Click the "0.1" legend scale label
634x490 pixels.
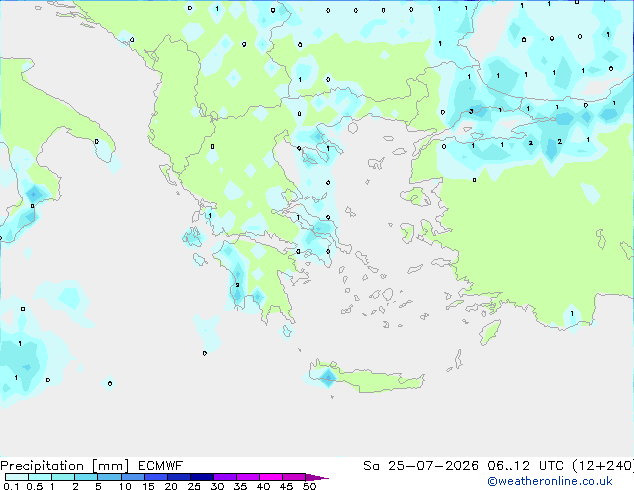coord(11,486)
